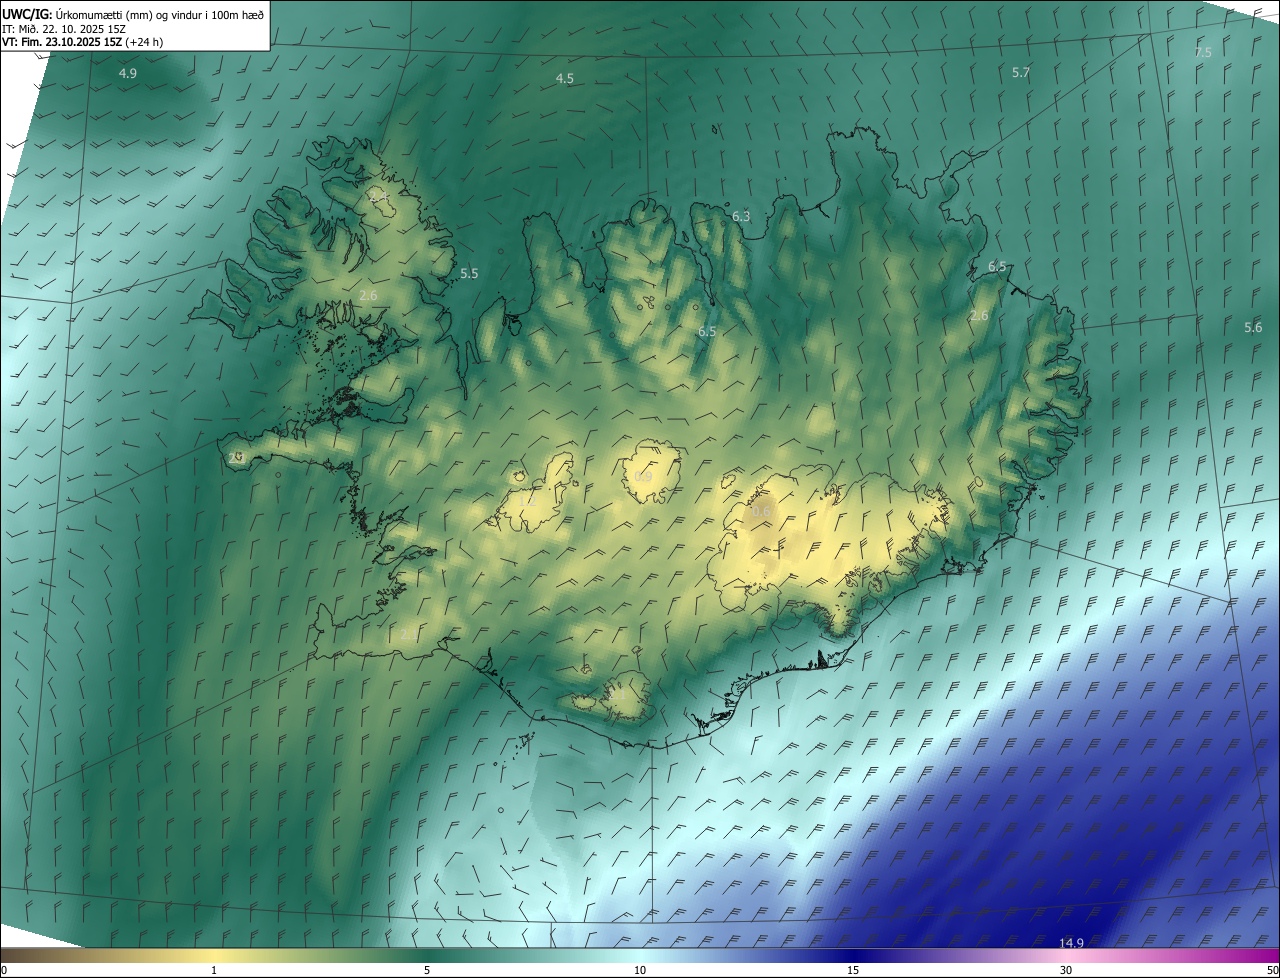Click the 4.9 precipitation value label
The height and width of the screenshot is (978, 1280).
point(128,74)
